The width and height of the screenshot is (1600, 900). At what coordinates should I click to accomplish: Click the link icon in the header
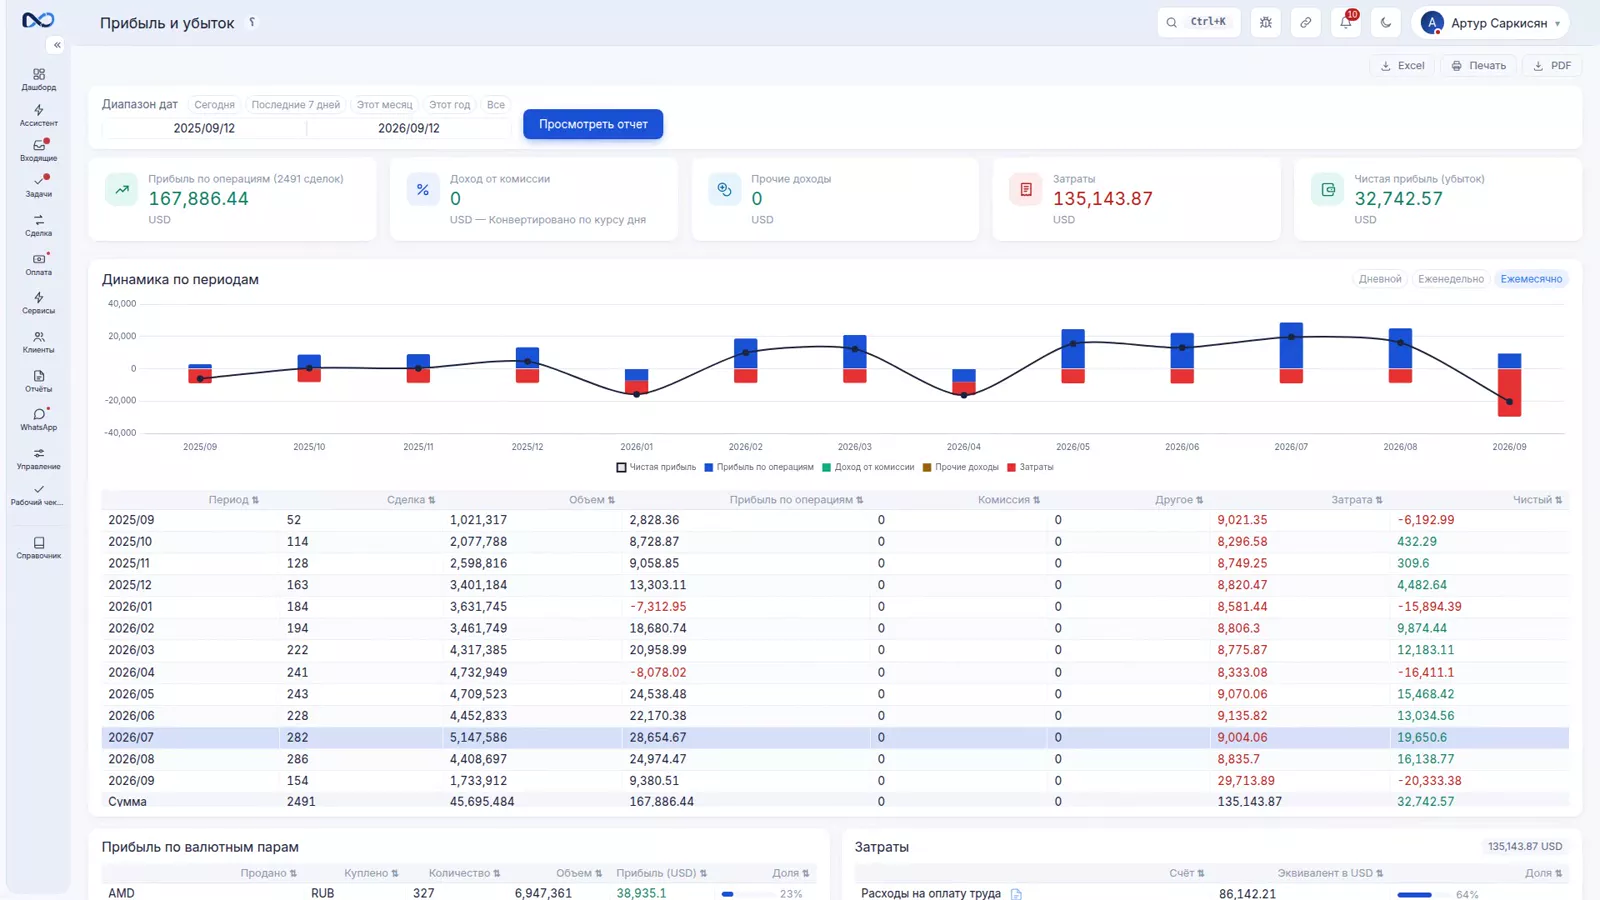coord(1306,22)
